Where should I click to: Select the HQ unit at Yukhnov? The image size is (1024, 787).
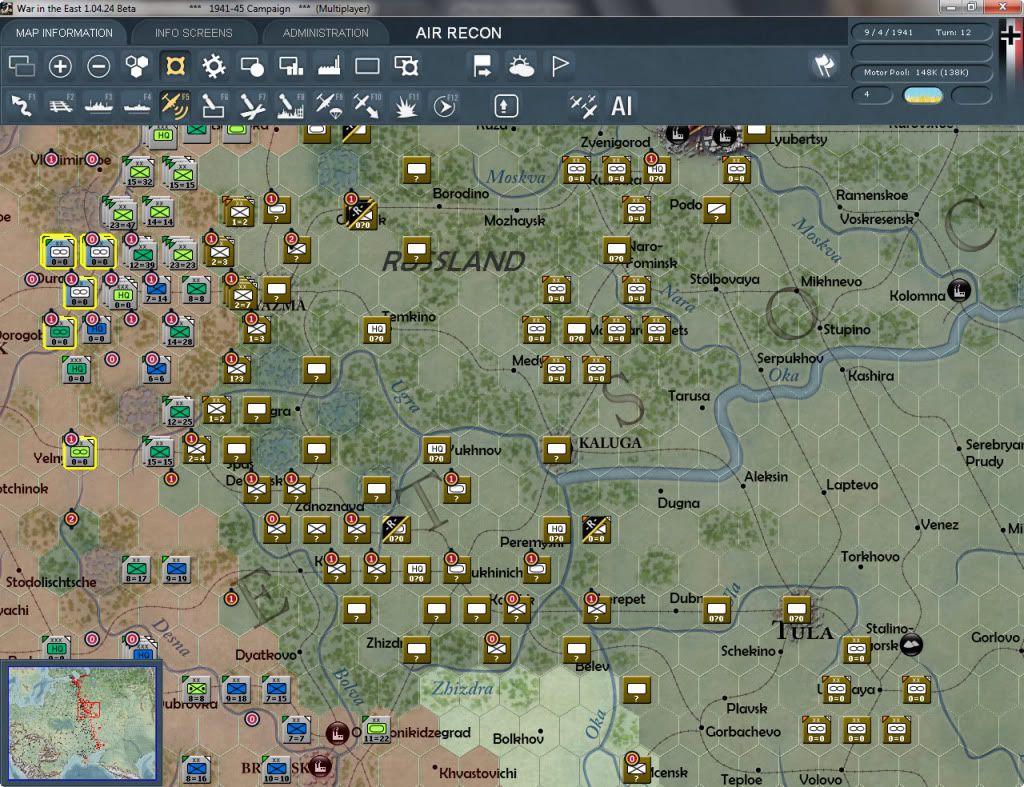pyautogui.click(x=436, y=451)
